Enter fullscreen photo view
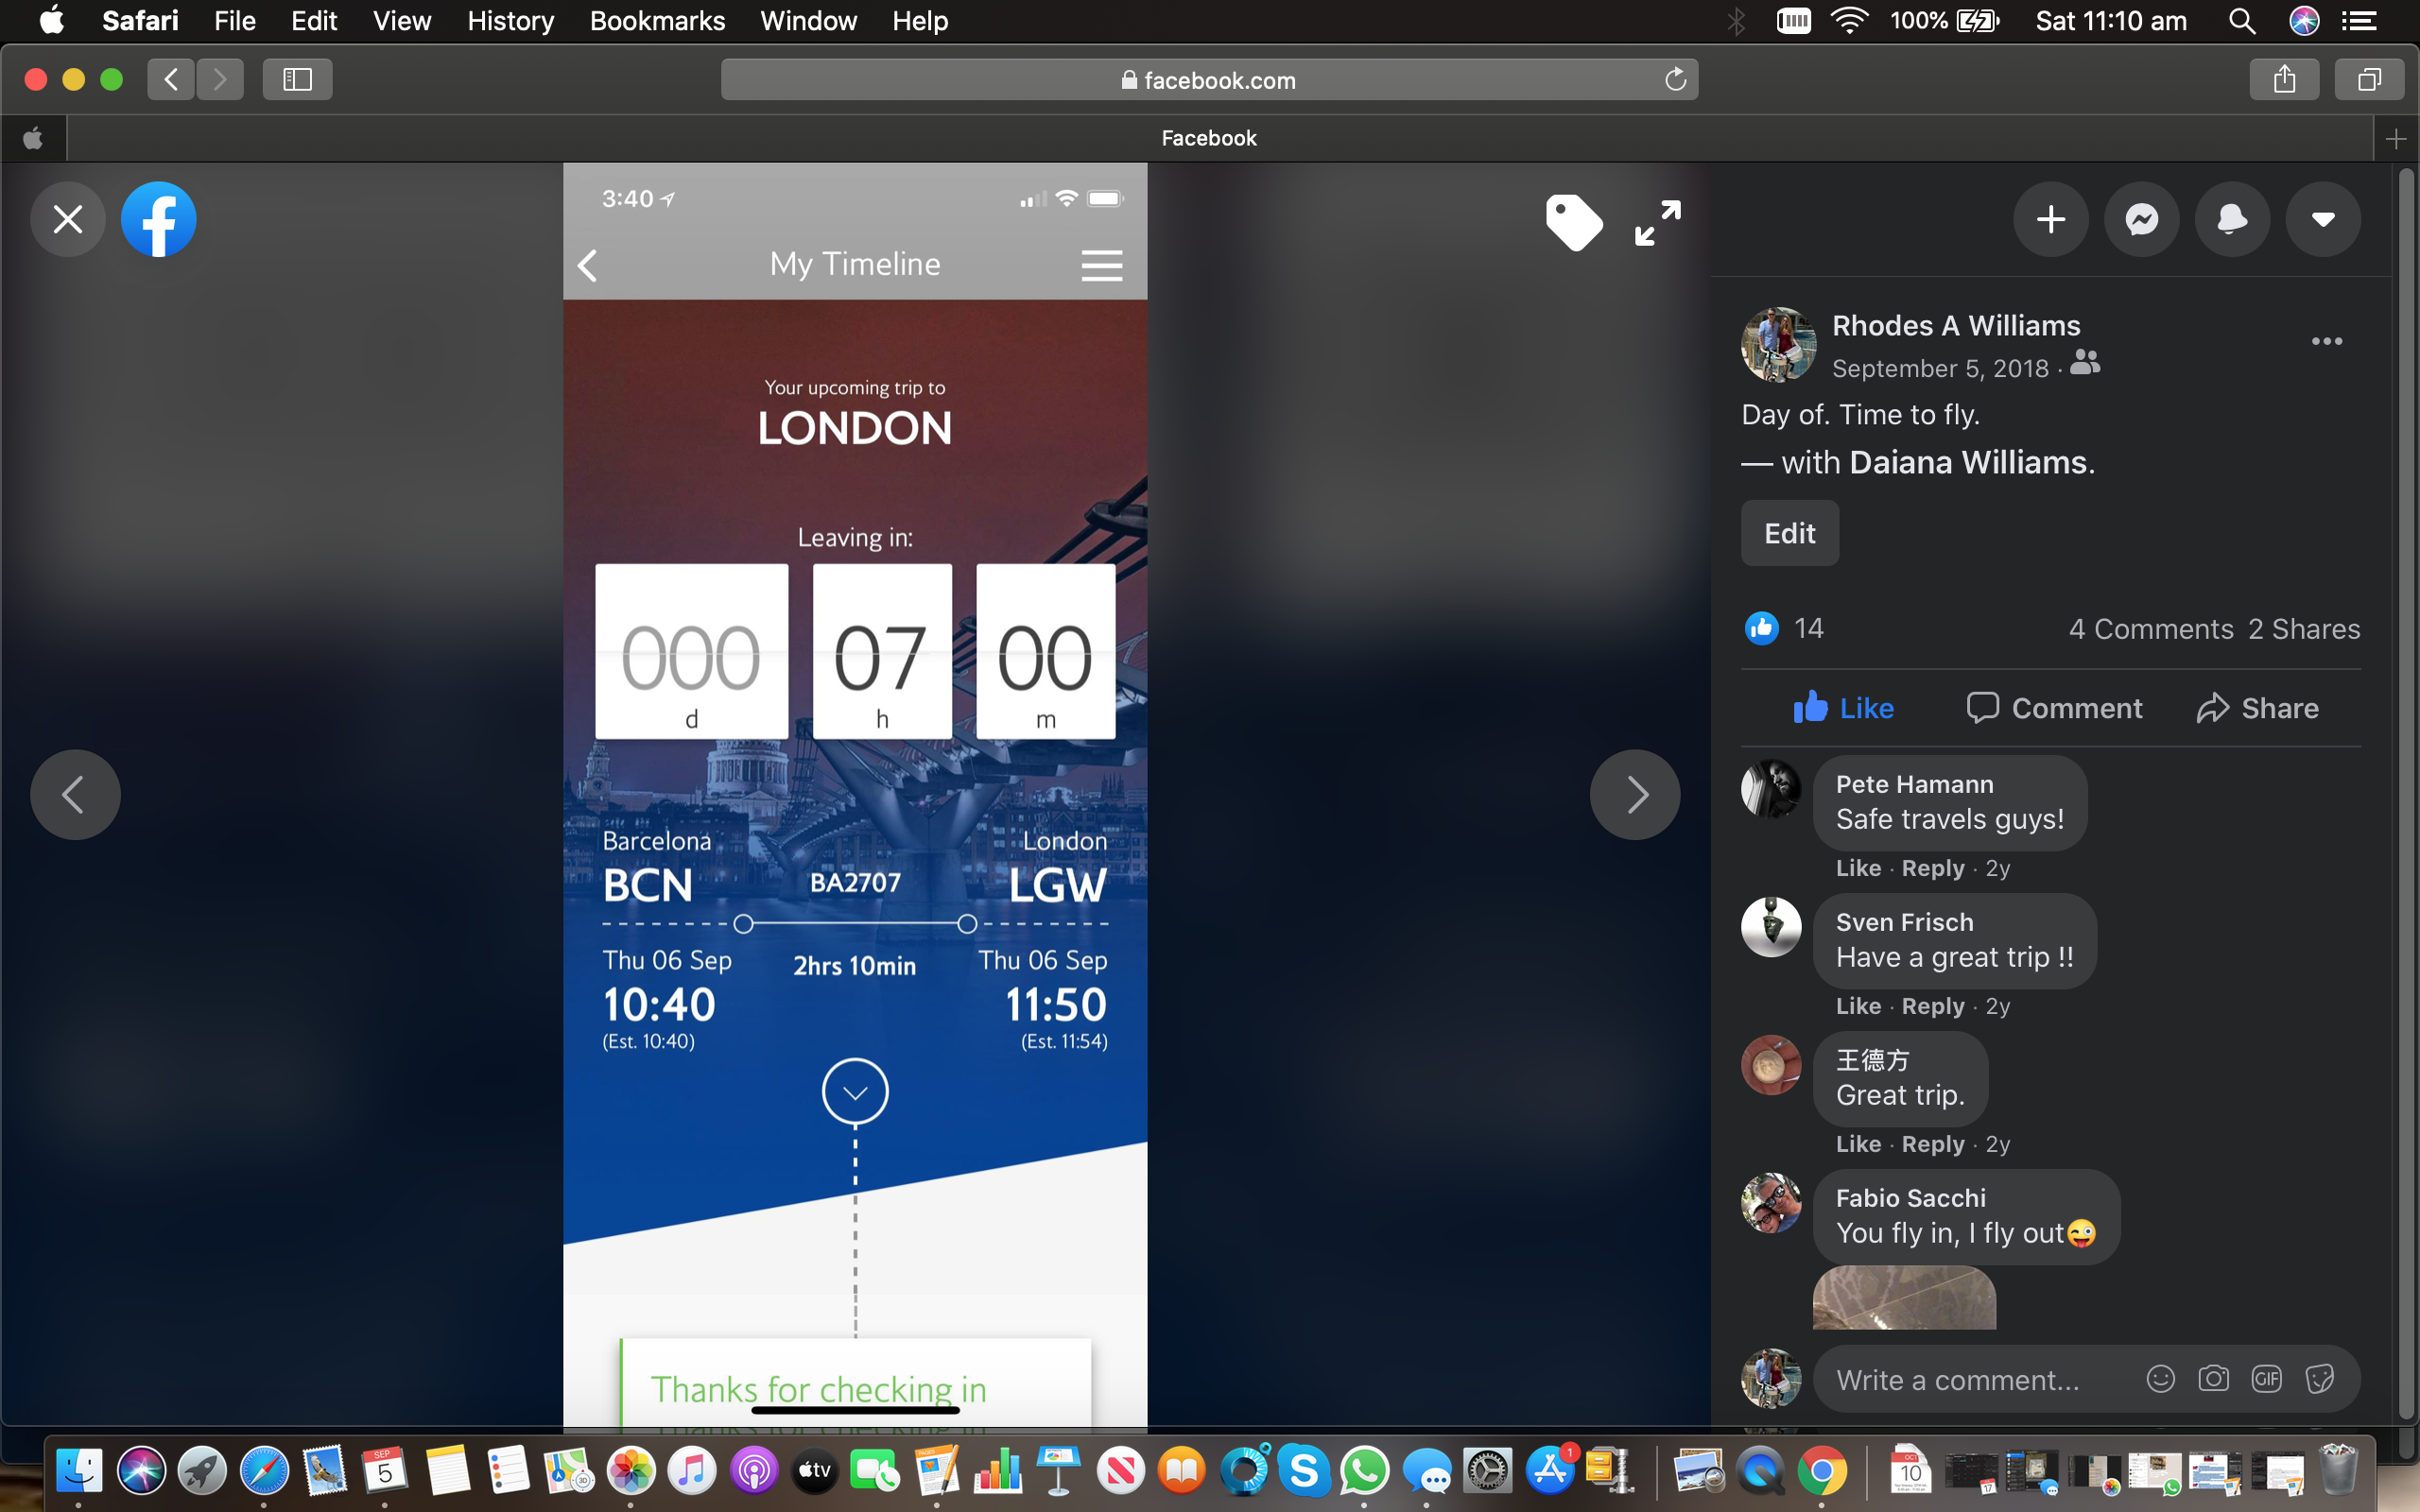Image resolution: width=2420 pixels, height=1512 pixels. 1658,222
